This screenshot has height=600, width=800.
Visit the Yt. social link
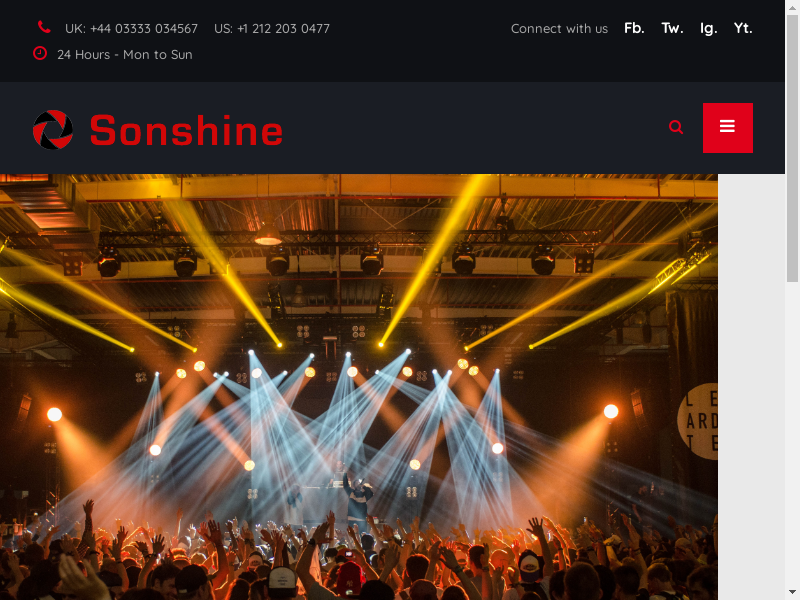(x=743, y=28)
